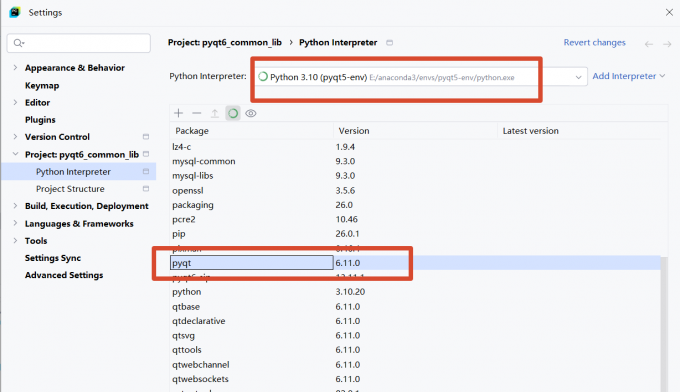Click Revert changes link
The height and width of the screenshot is (392, 680).
(x=594, y=42)
